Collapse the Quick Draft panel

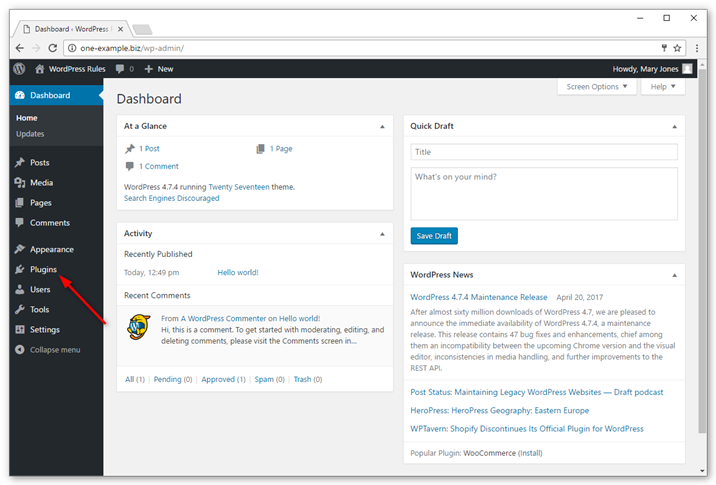coord(674,127)
